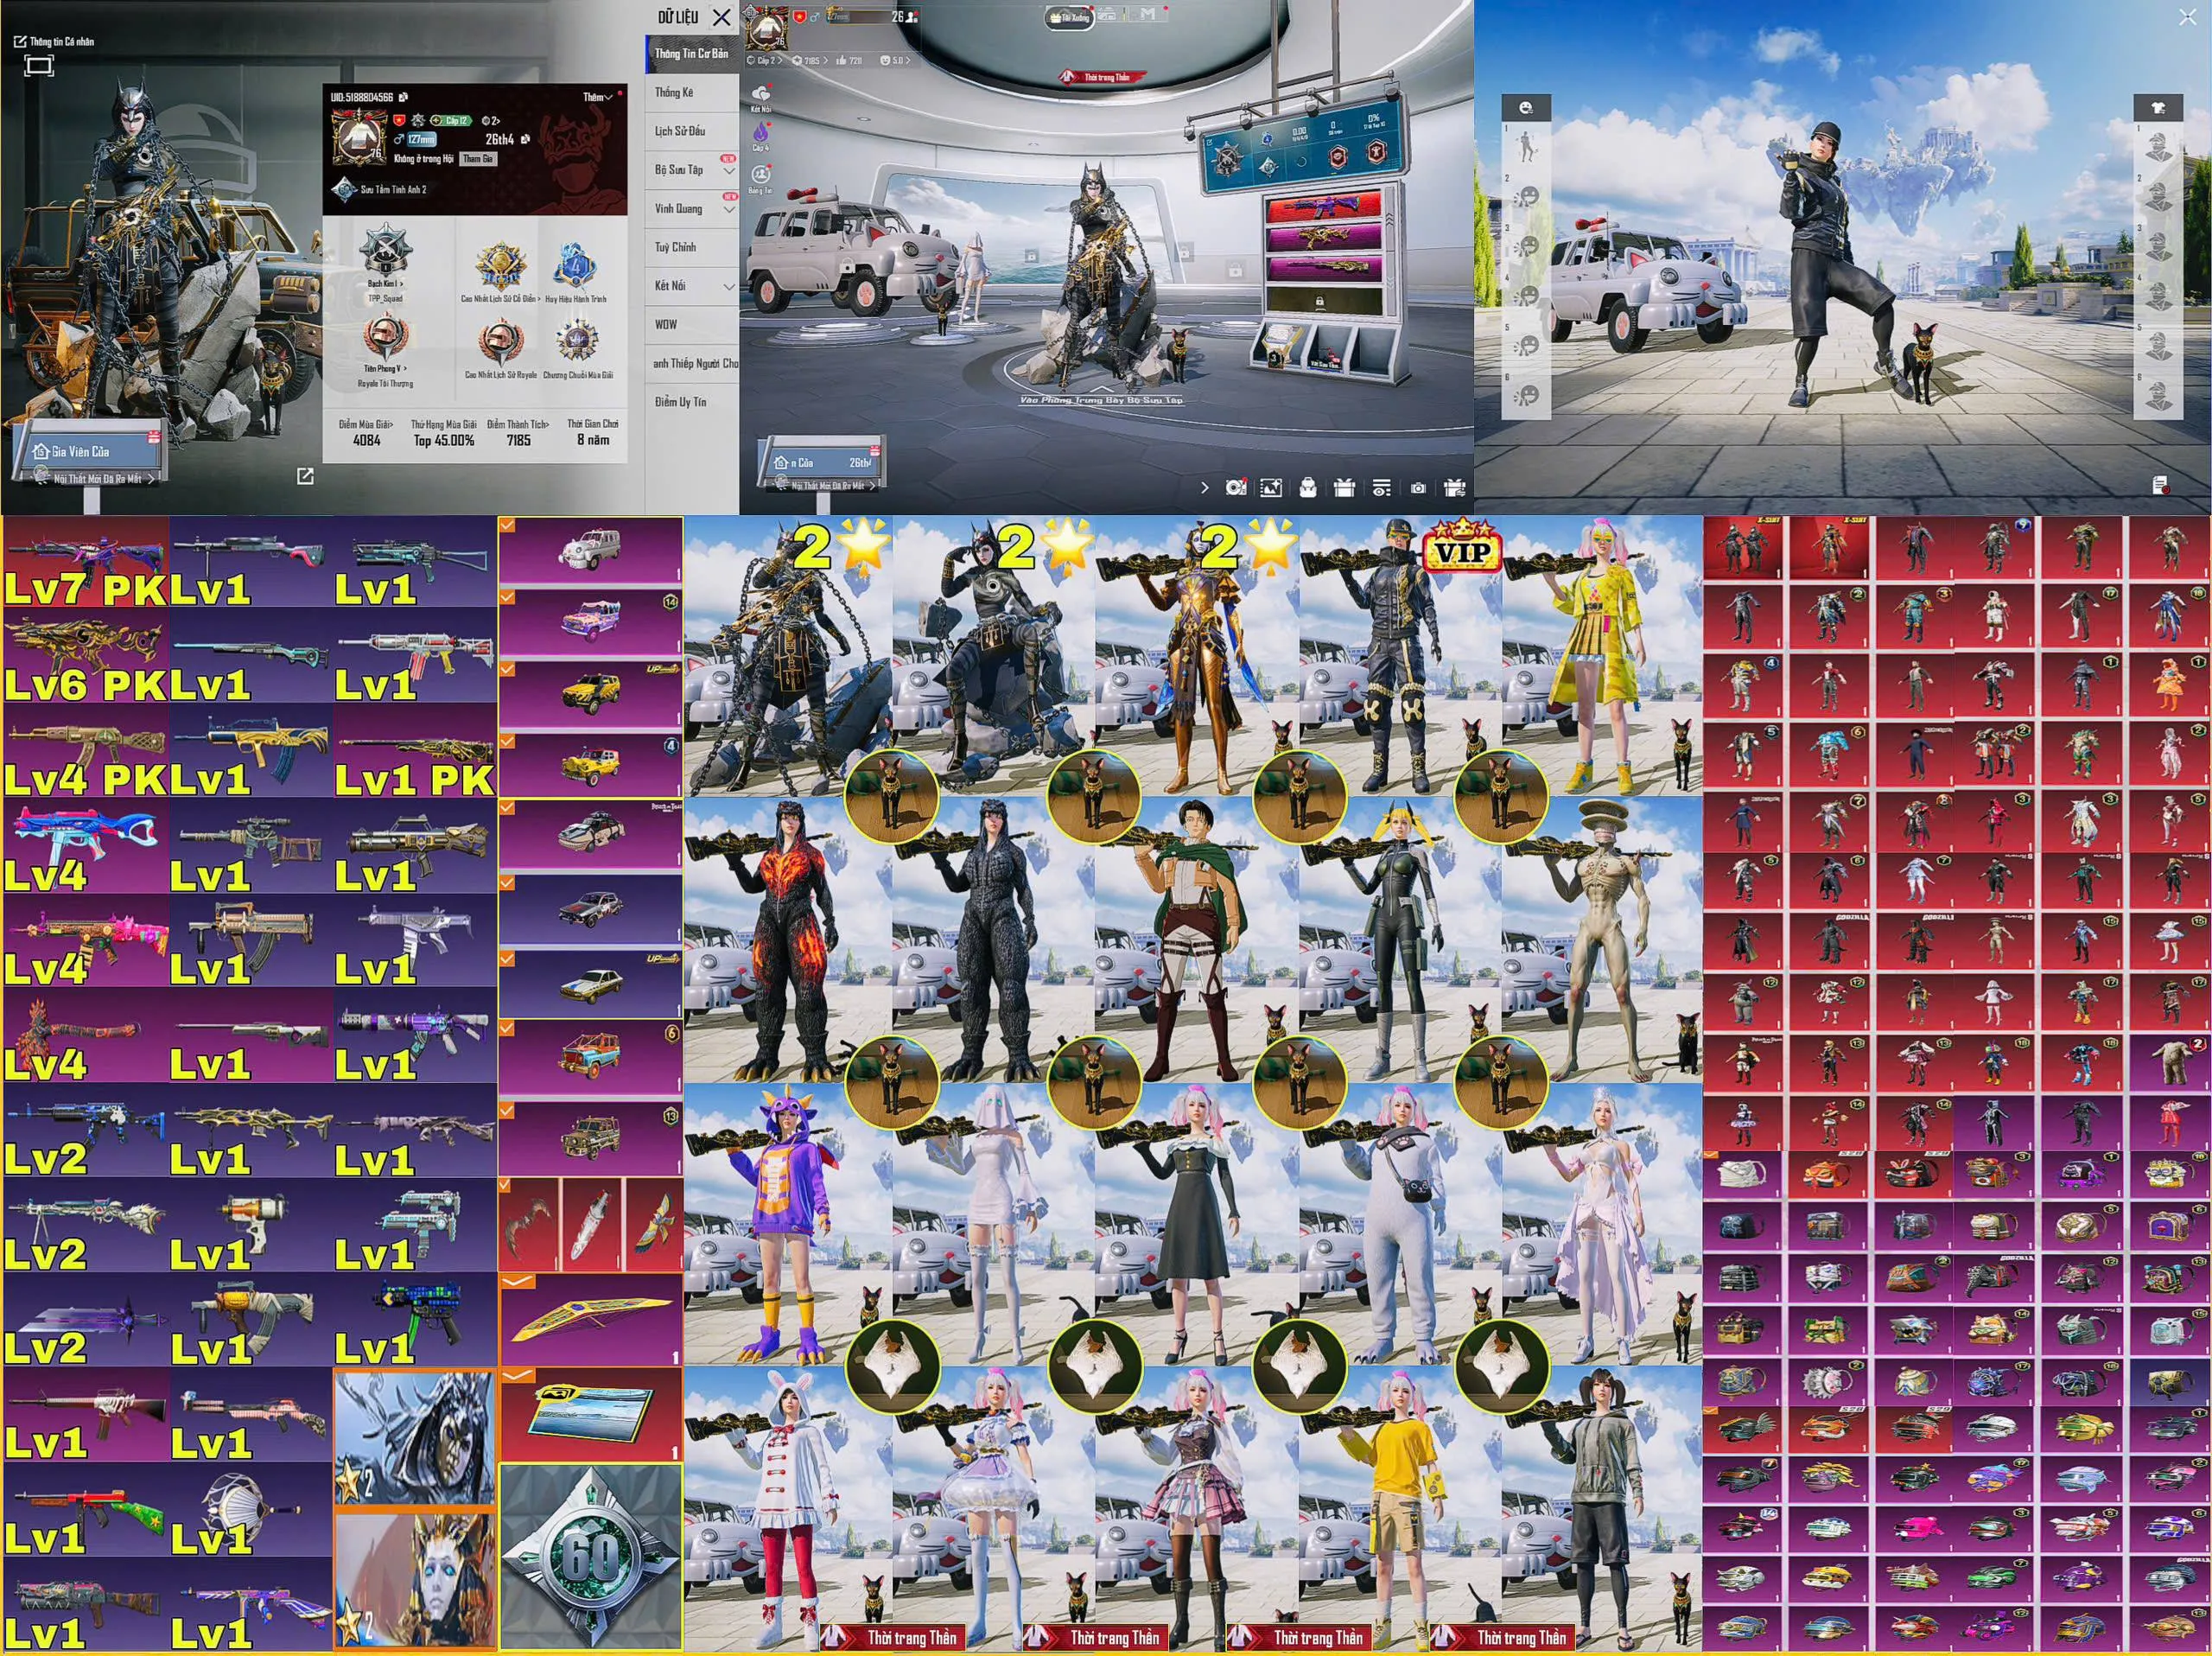Click Vào Phòng Trưng Bày Bộ Sưu Tập

tap(1100, 400)
